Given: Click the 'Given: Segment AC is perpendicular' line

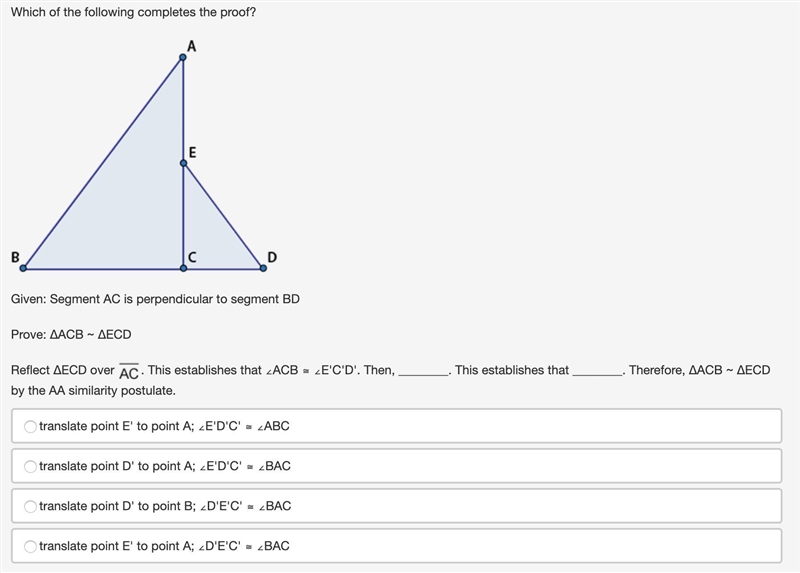Looking at the screenshot, I should (x=155, y=299).
